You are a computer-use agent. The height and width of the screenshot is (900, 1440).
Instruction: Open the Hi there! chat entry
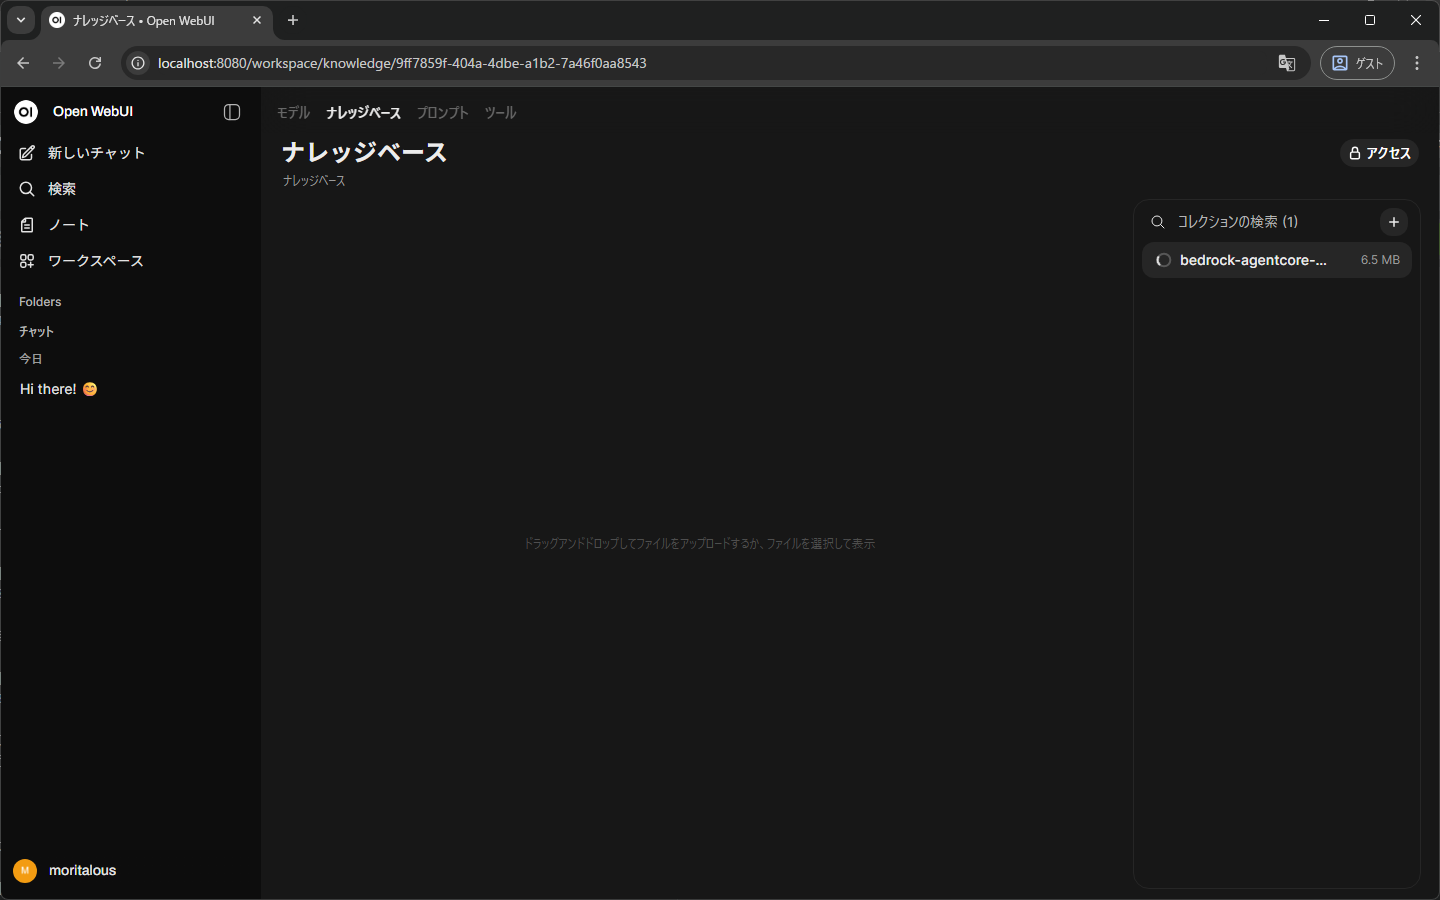pyautogui.click(x=57, y=388)
